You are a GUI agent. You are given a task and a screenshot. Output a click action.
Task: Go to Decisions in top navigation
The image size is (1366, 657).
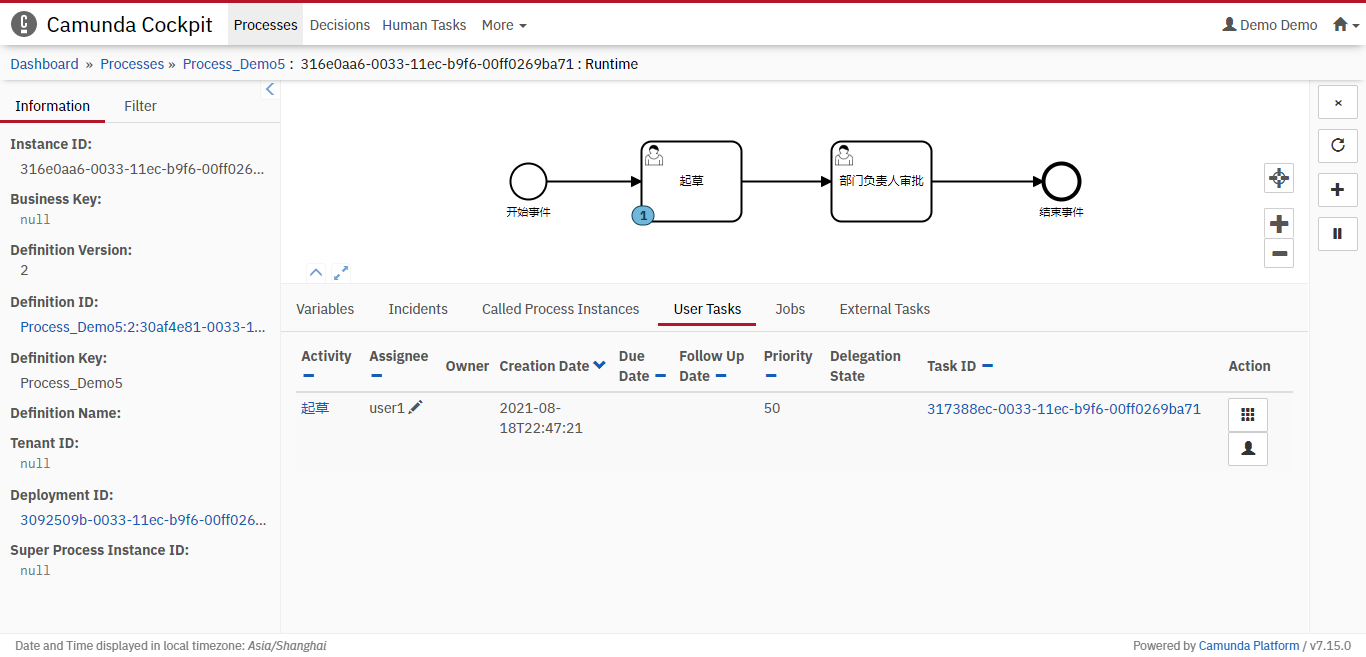340,25
